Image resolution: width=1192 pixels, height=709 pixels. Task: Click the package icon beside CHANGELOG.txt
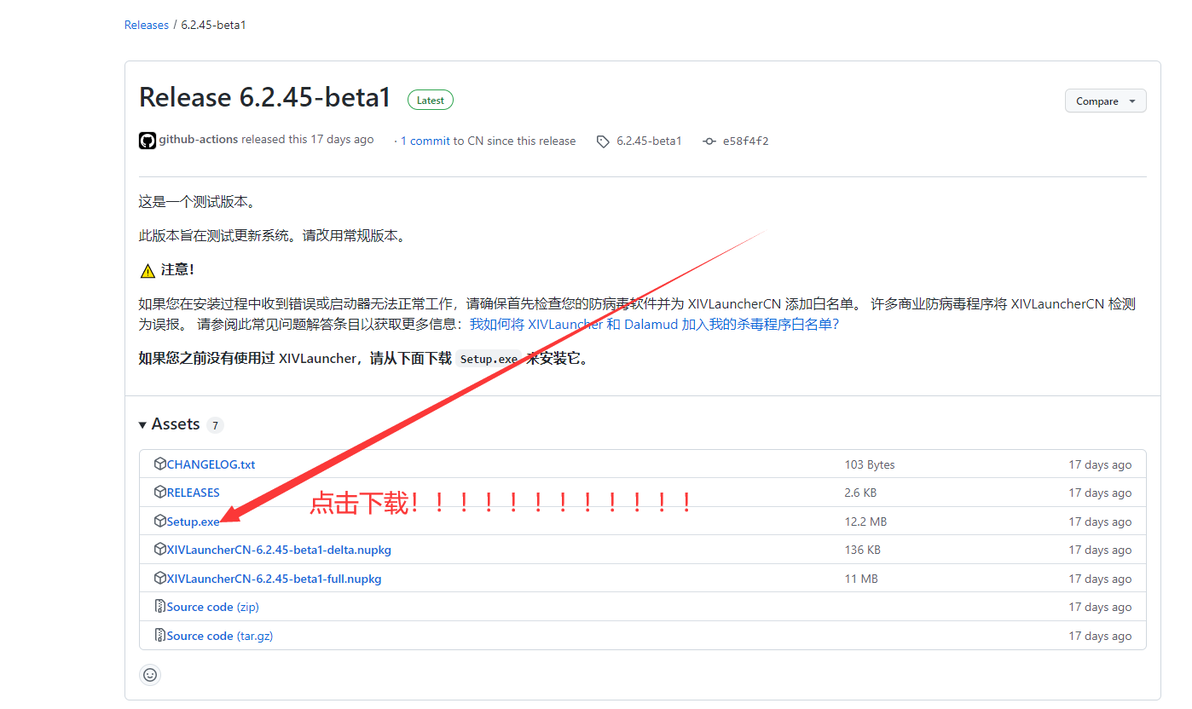pos(160,464)
